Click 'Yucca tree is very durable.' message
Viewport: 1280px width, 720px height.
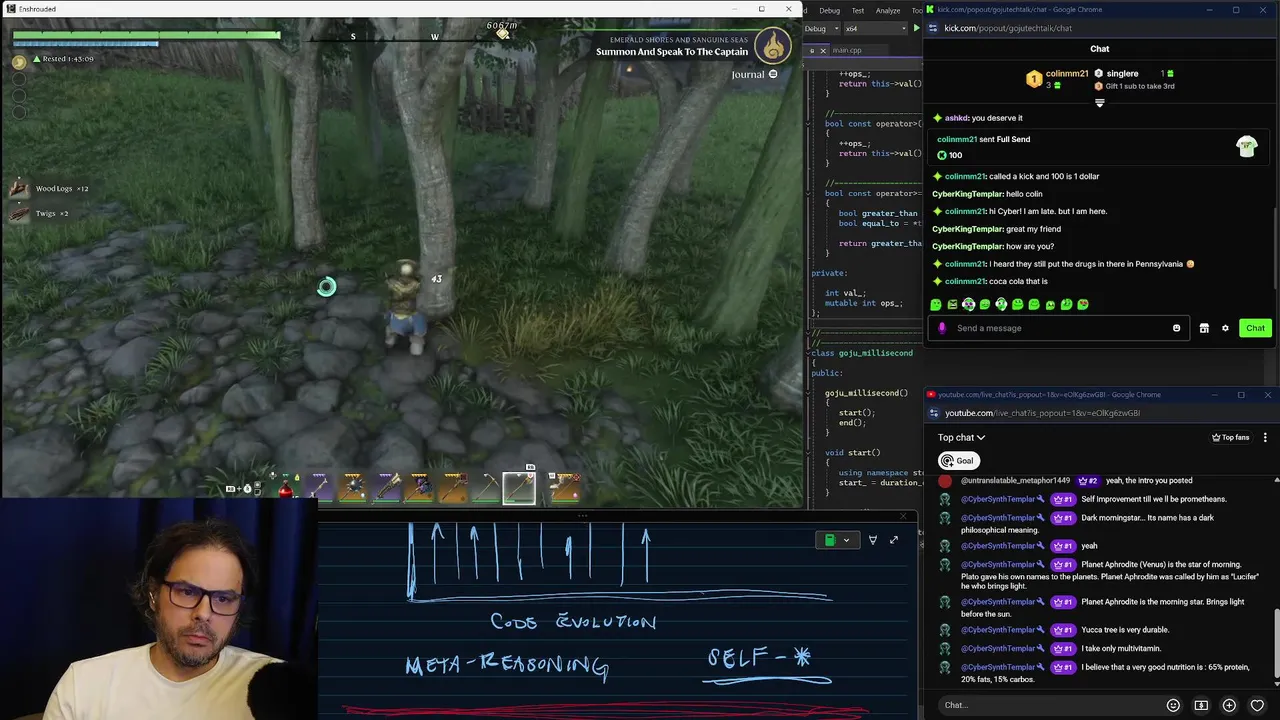coord(1125,630)
